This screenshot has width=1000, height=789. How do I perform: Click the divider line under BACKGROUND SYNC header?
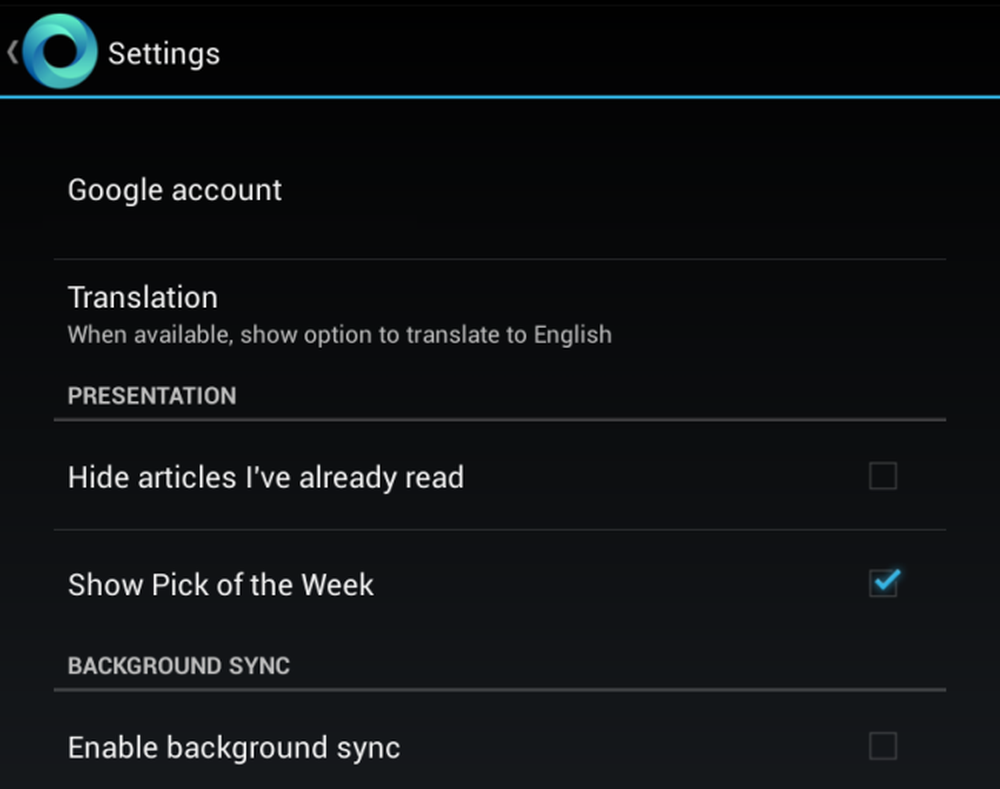(x=500, y=689)
